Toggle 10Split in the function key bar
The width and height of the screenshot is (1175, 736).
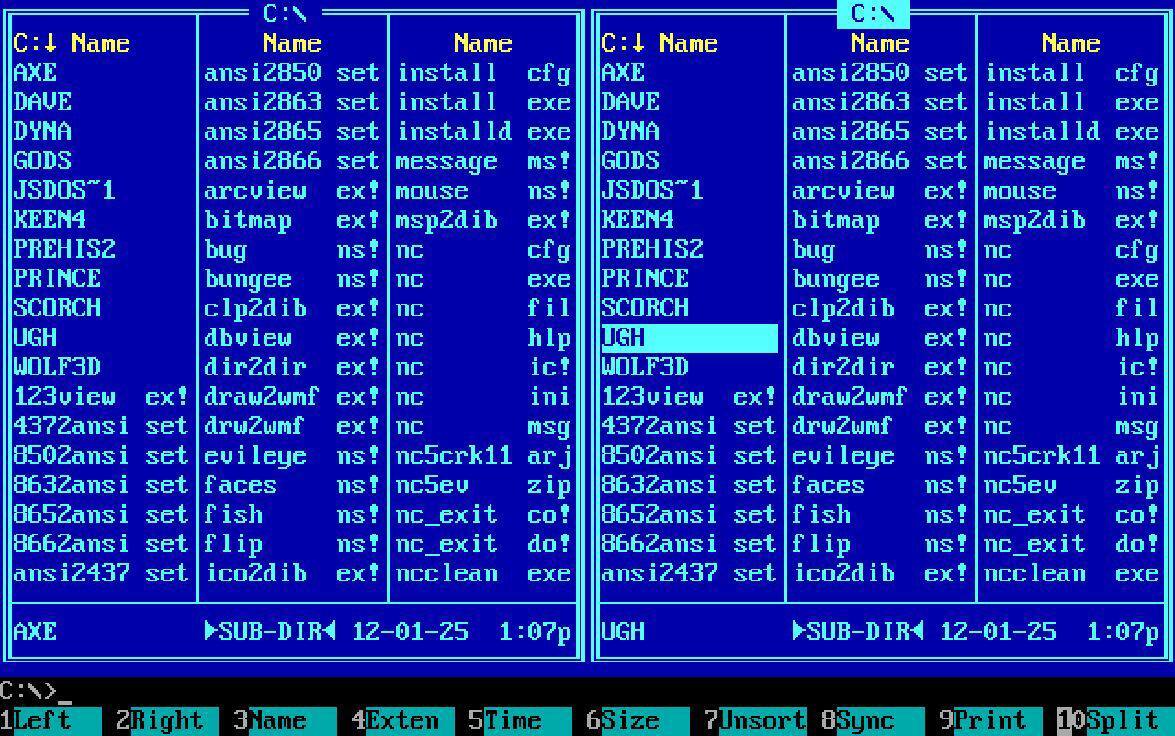click(1112, 721)
